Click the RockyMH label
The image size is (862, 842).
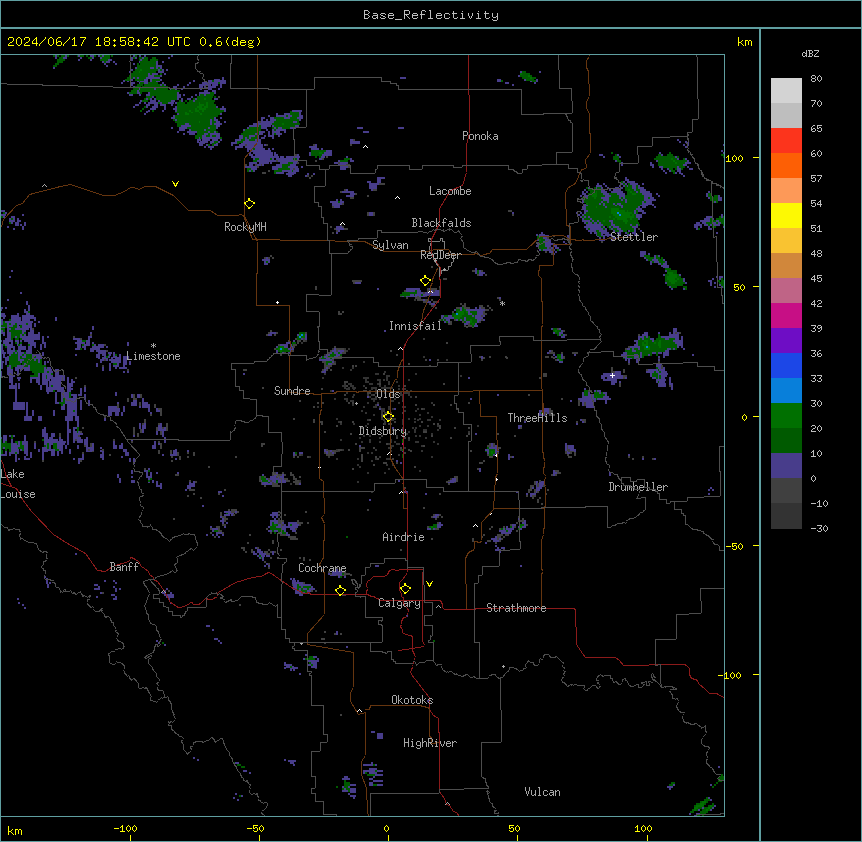click(x=245, y=227)
